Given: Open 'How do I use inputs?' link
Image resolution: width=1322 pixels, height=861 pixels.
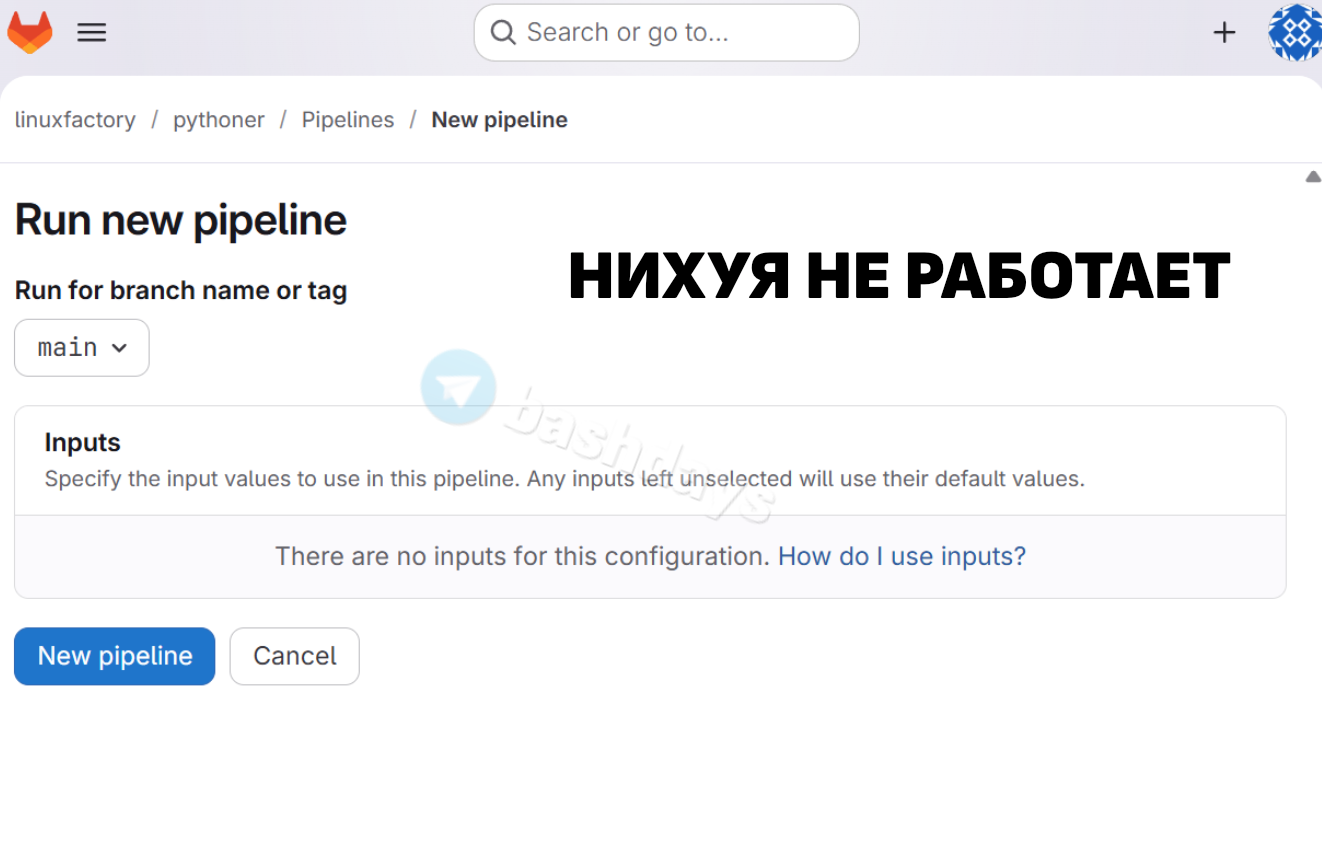Looking at the screenshot, I should click(901, 556).
